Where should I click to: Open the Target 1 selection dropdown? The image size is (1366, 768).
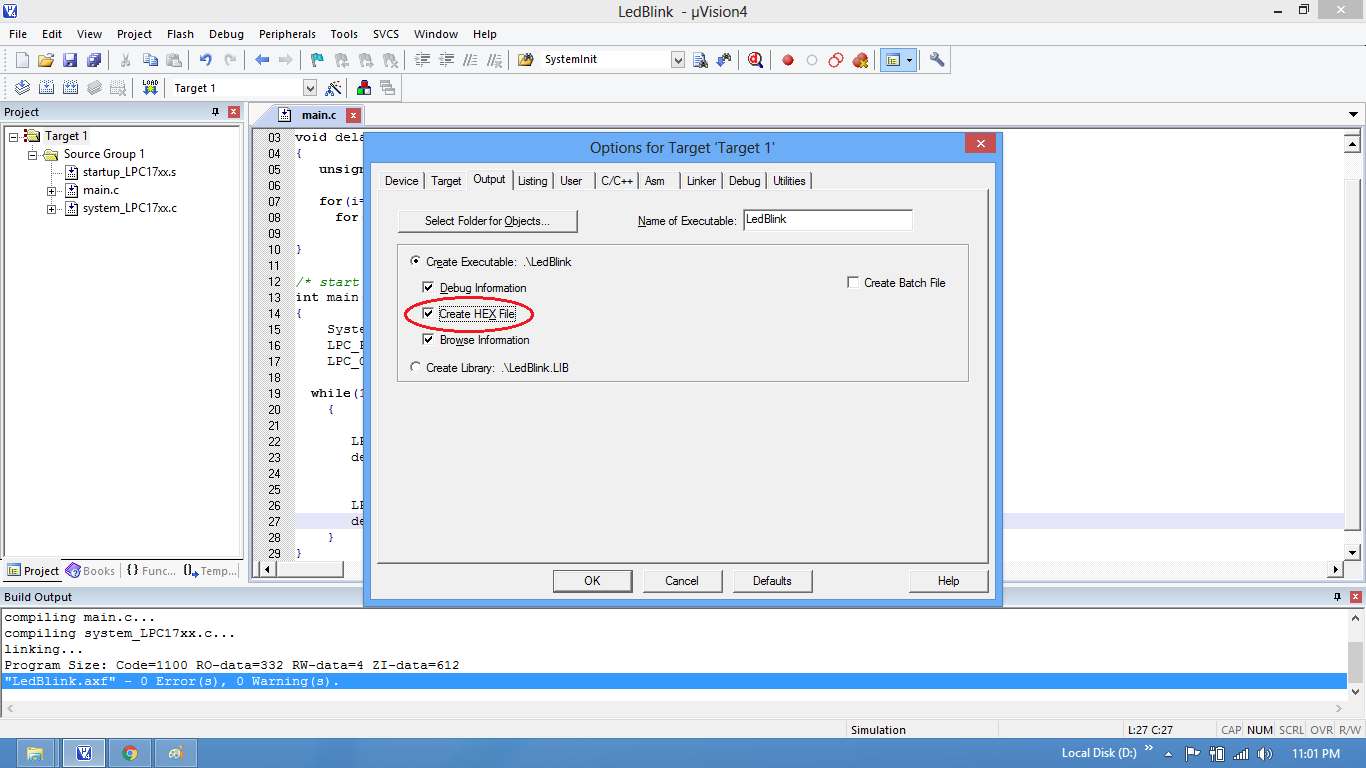click(309, 88)
